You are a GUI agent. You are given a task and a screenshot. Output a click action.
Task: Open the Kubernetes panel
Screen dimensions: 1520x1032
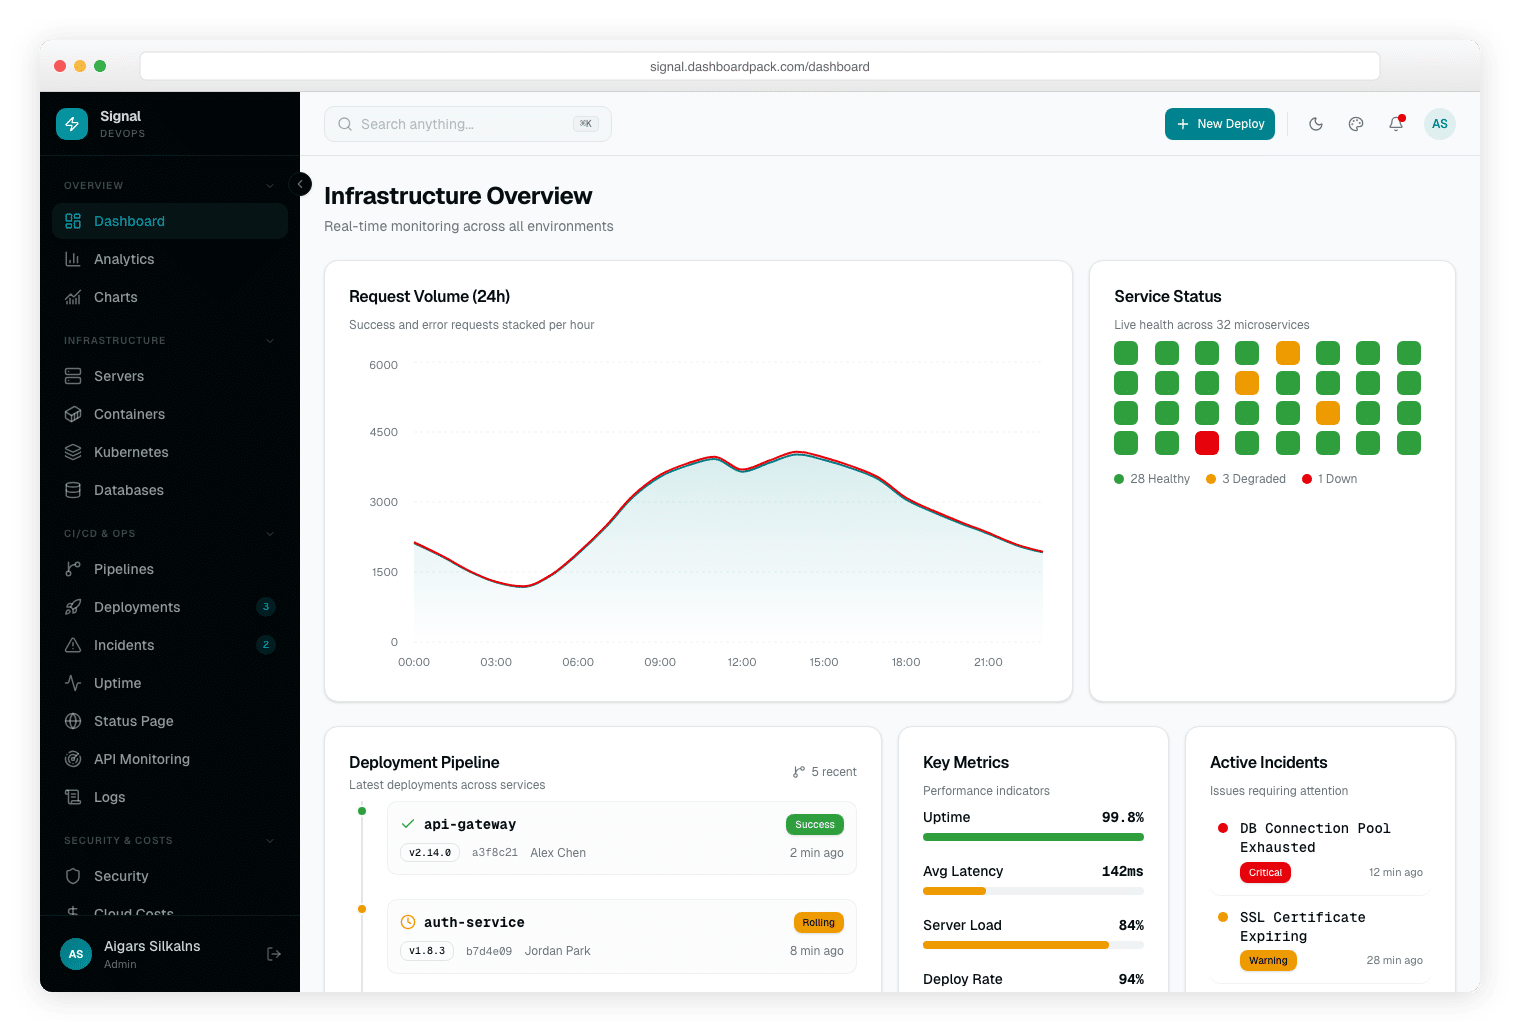point(130,452)
